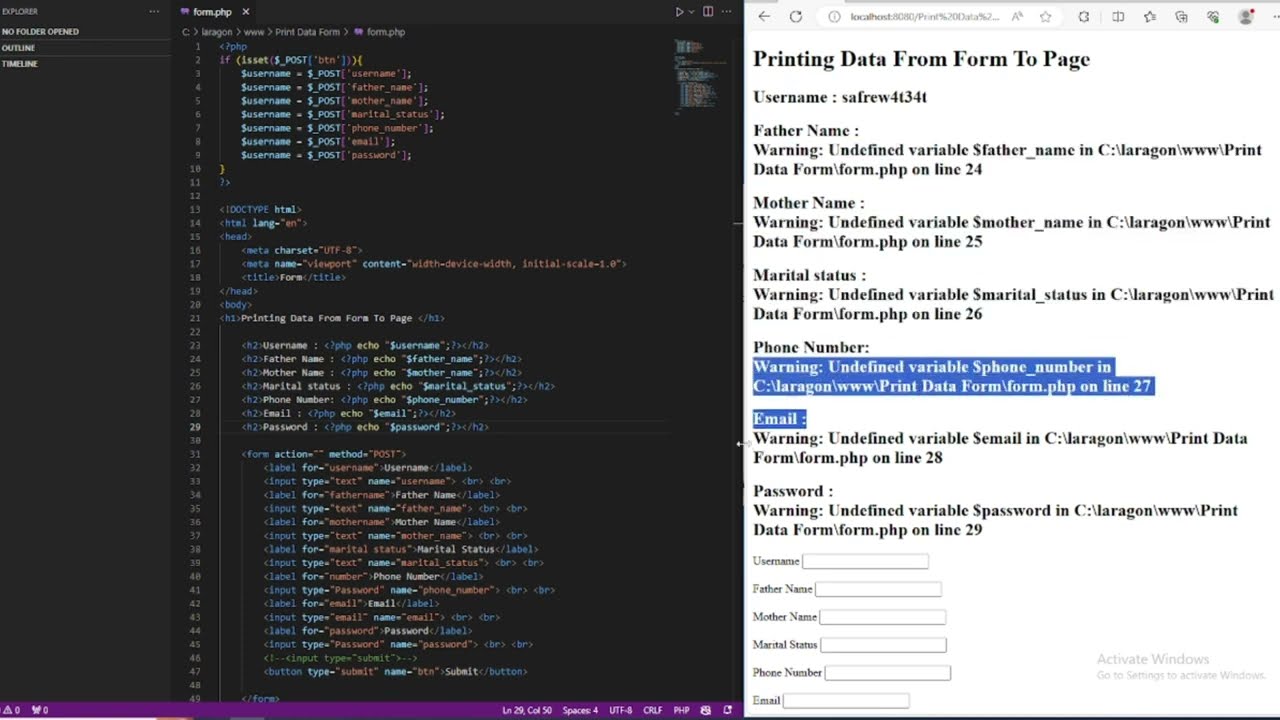
Task: Click the Run Code play icon in editor
Action: coord(679,12)
